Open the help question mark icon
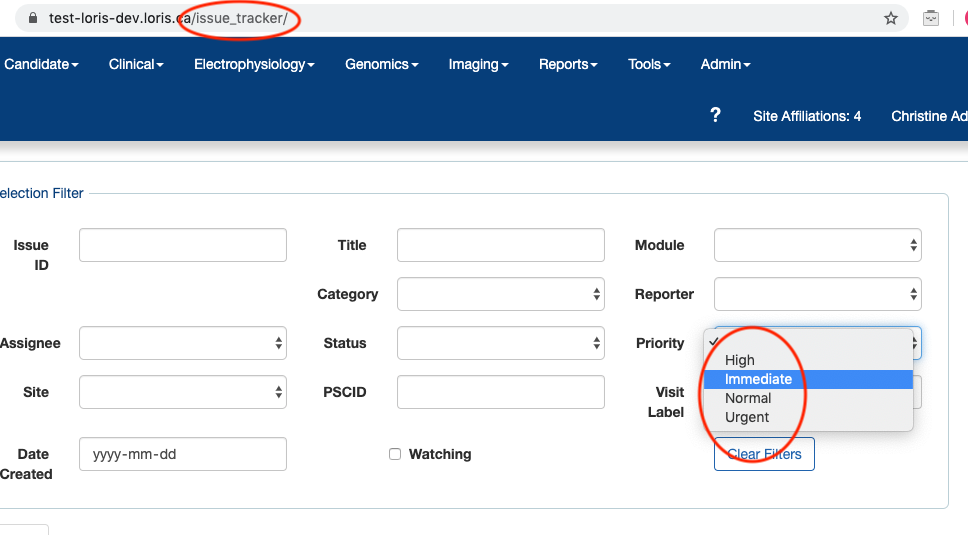The width and height of the screenshot is (968, 535). pos(716,115)
